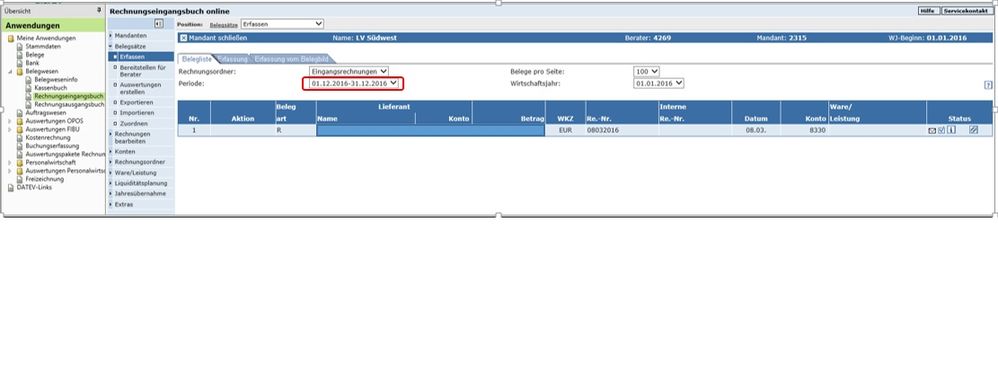
Task: Click the Servicekontakt button
Action: point(966,11)
